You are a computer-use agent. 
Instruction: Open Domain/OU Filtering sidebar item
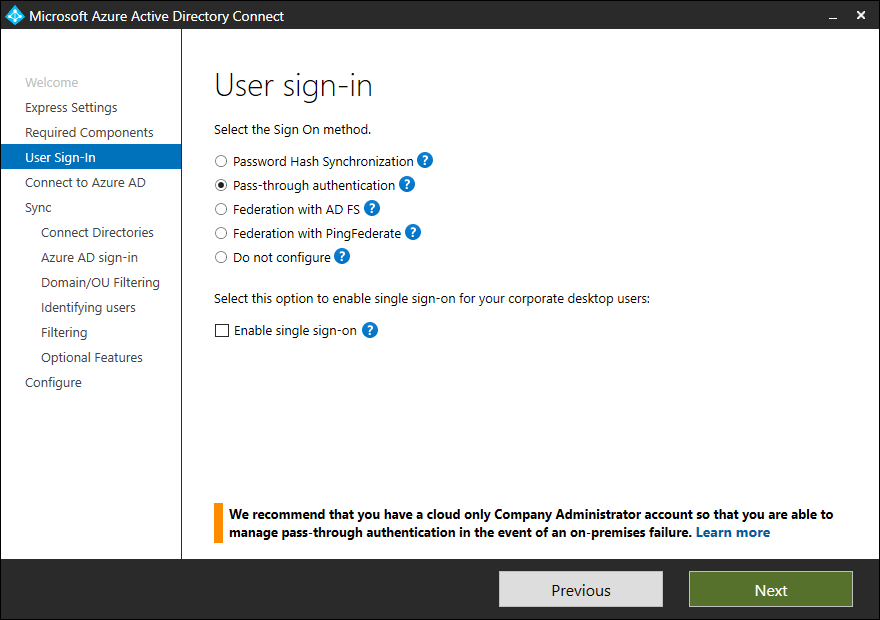pos(100,283)
